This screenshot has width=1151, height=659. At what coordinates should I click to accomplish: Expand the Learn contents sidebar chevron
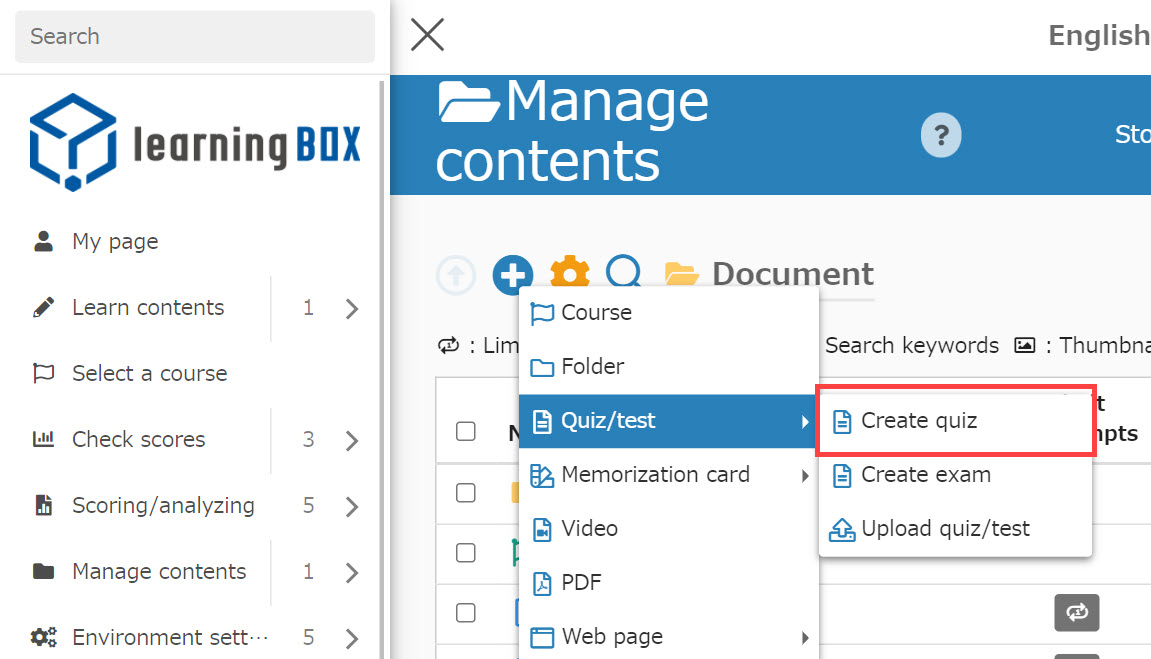[x=351, y=308]
